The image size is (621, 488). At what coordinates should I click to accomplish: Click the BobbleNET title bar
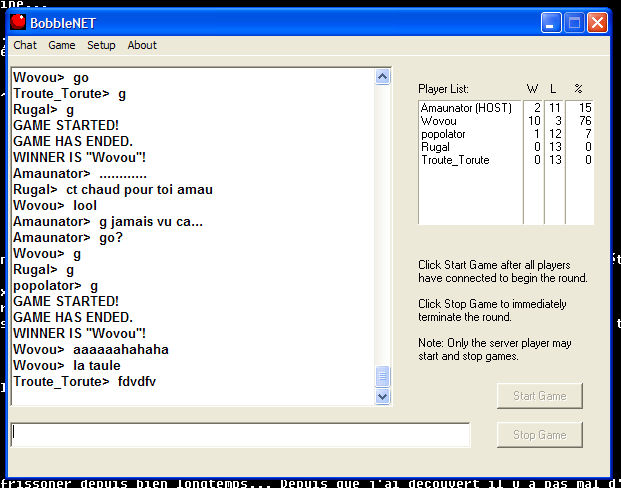tap(300, 22)
